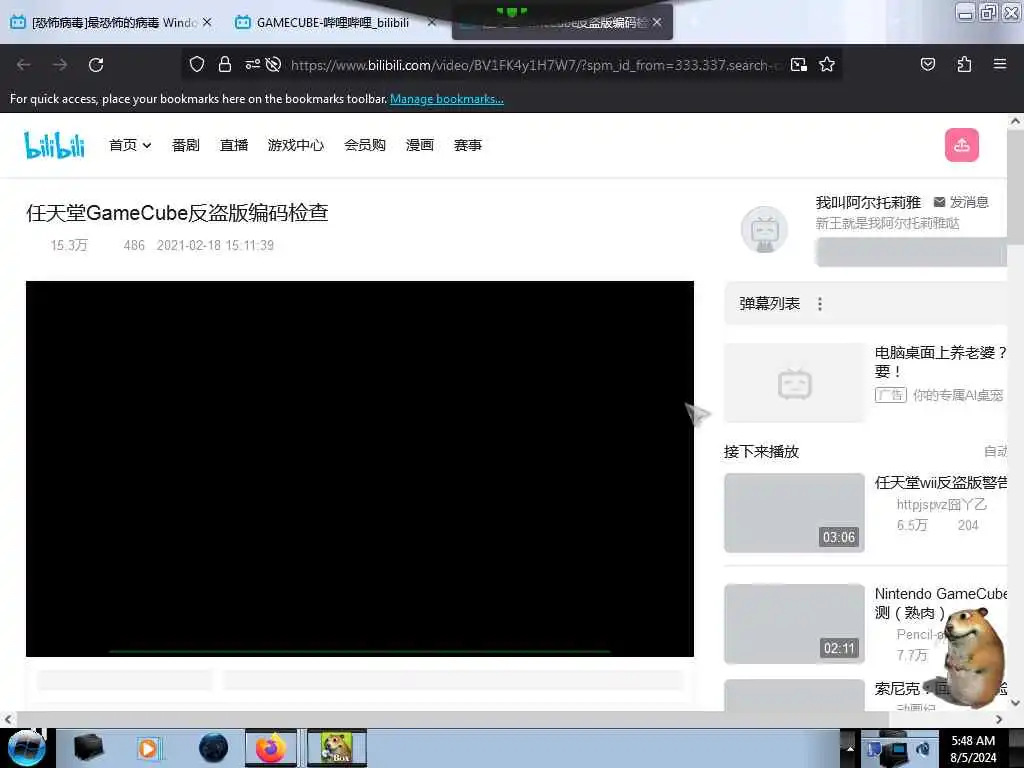1024x768 pixels.
Task: Click the site lock padlock icon
Action: point(225,64)
